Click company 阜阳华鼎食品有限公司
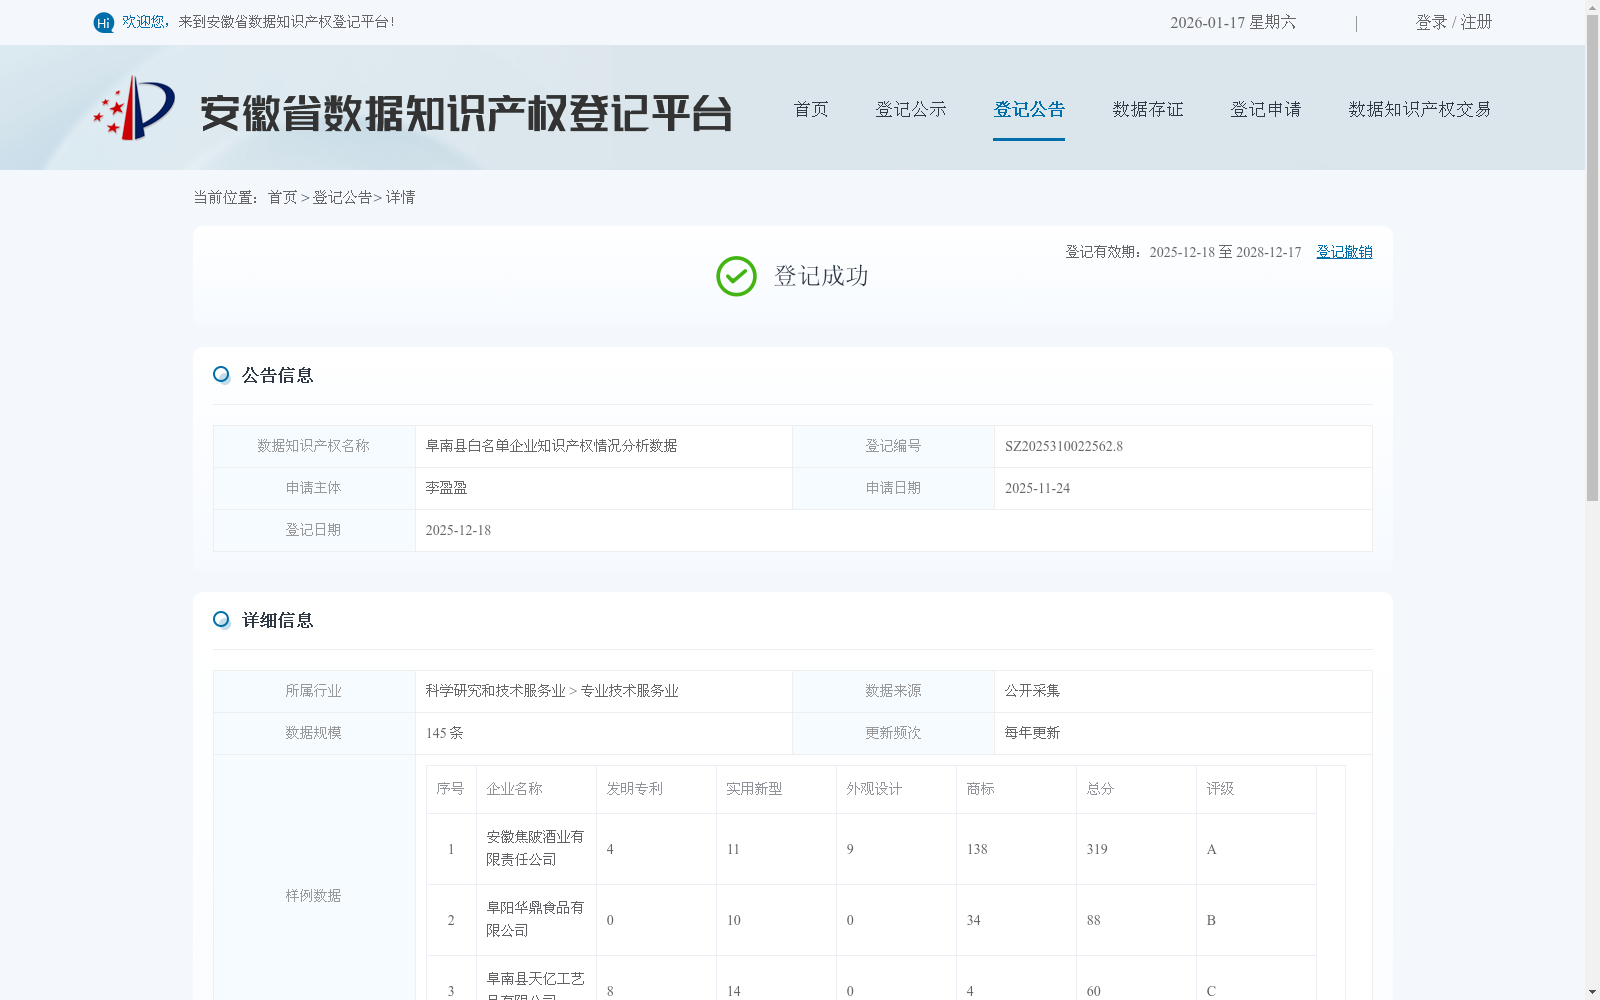 535,919
